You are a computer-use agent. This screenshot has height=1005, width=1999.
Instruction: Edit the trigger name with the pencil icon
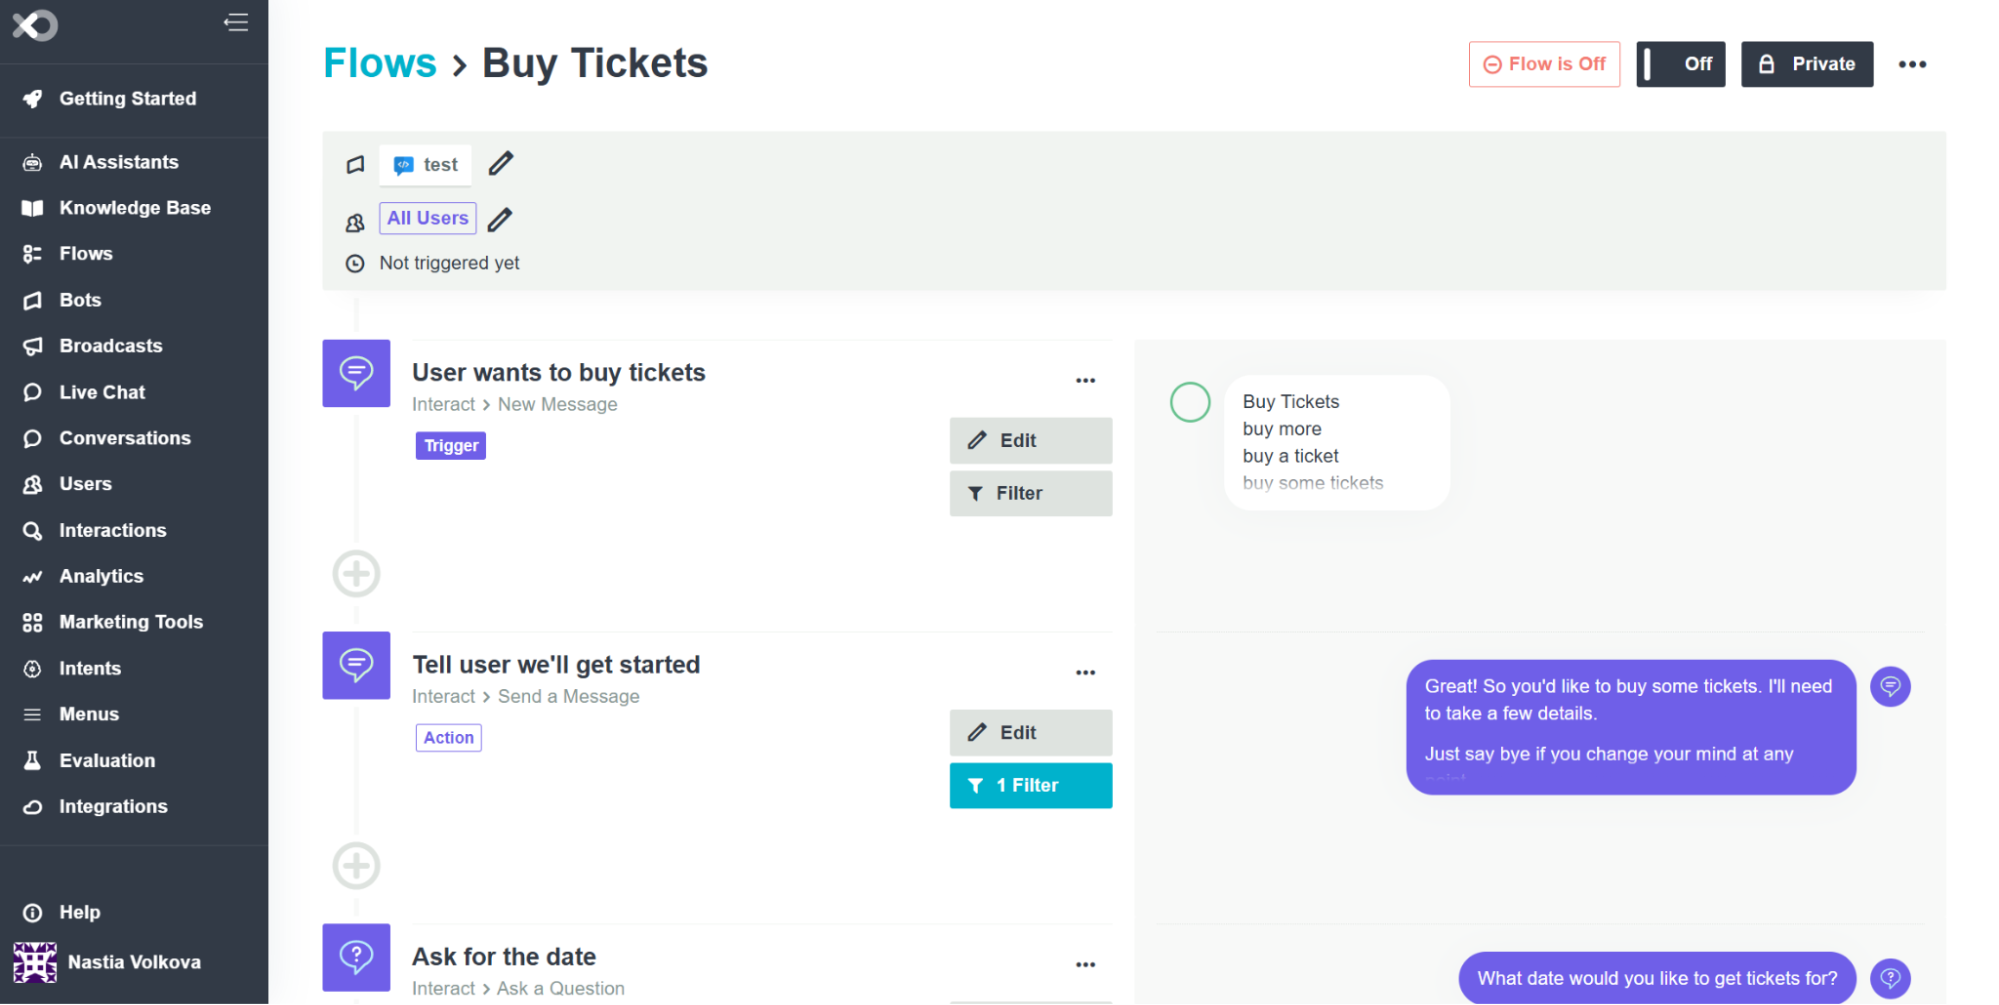(500, 163)
